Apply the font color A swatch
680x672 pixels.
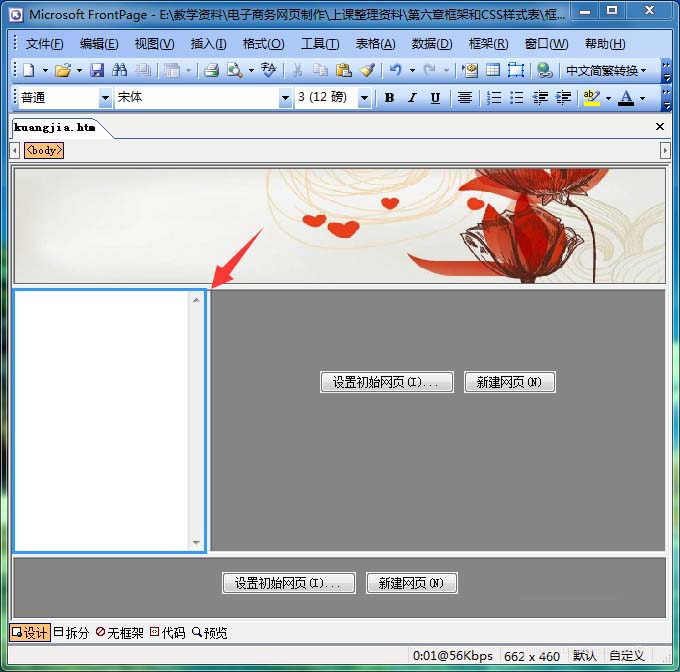(x=626, y=98)
